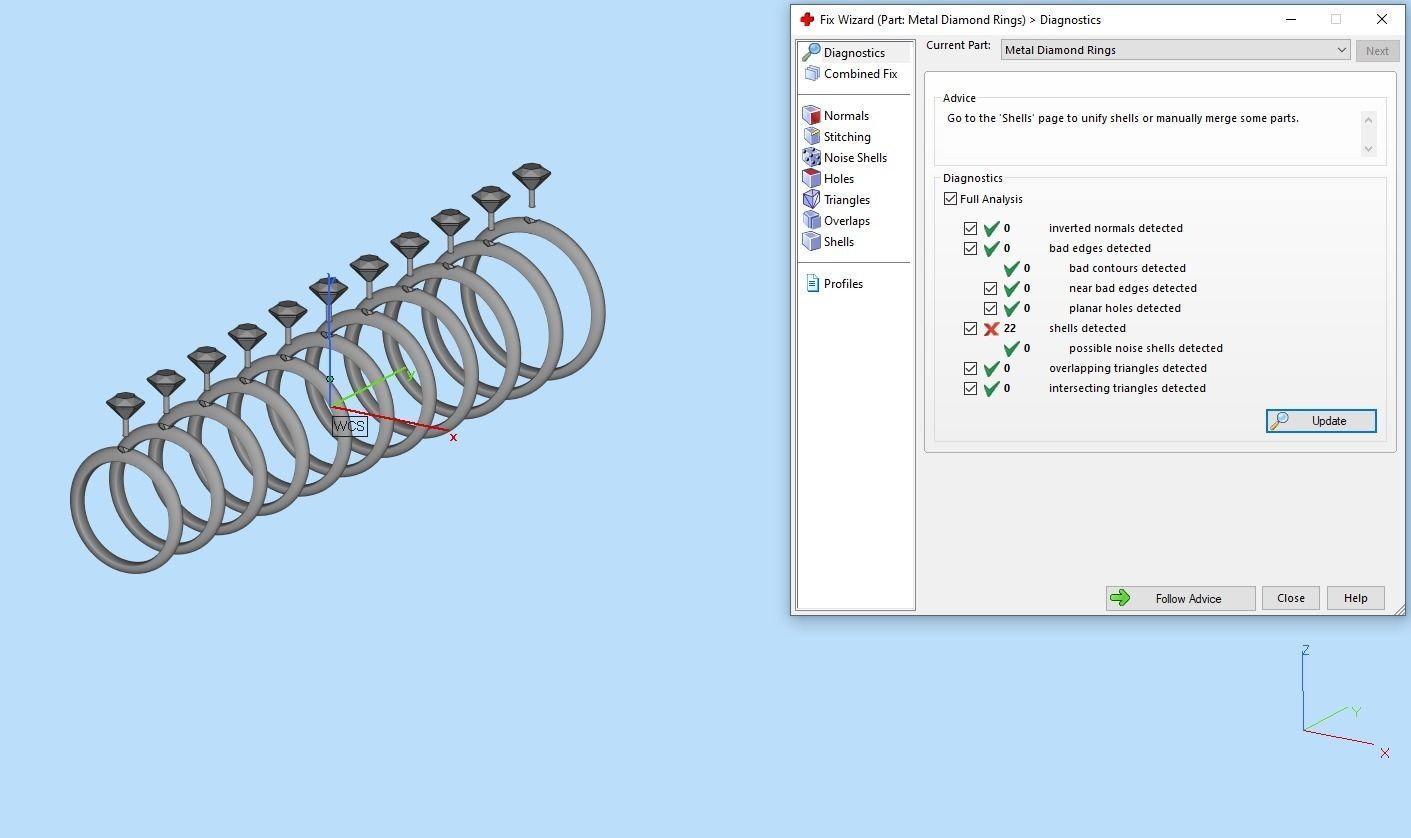This screenshot has width=1411, height=838.
Task: Open the Current Part dropdown
Action: 1176,50
